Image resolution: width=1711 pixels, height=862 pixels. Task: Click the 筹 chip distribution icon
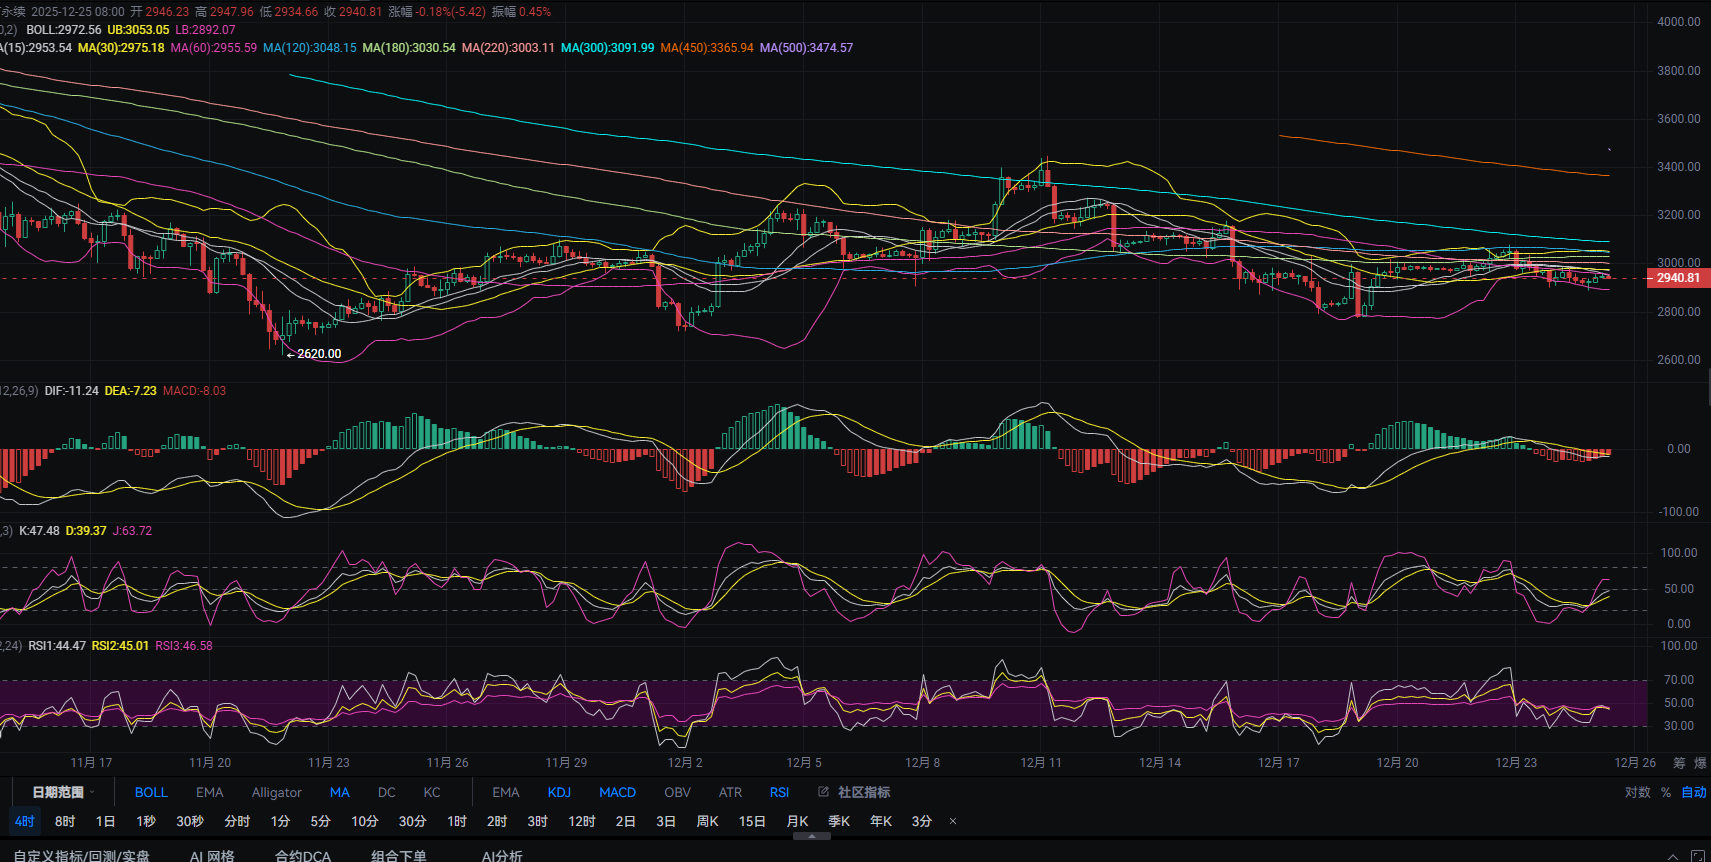1679,763
